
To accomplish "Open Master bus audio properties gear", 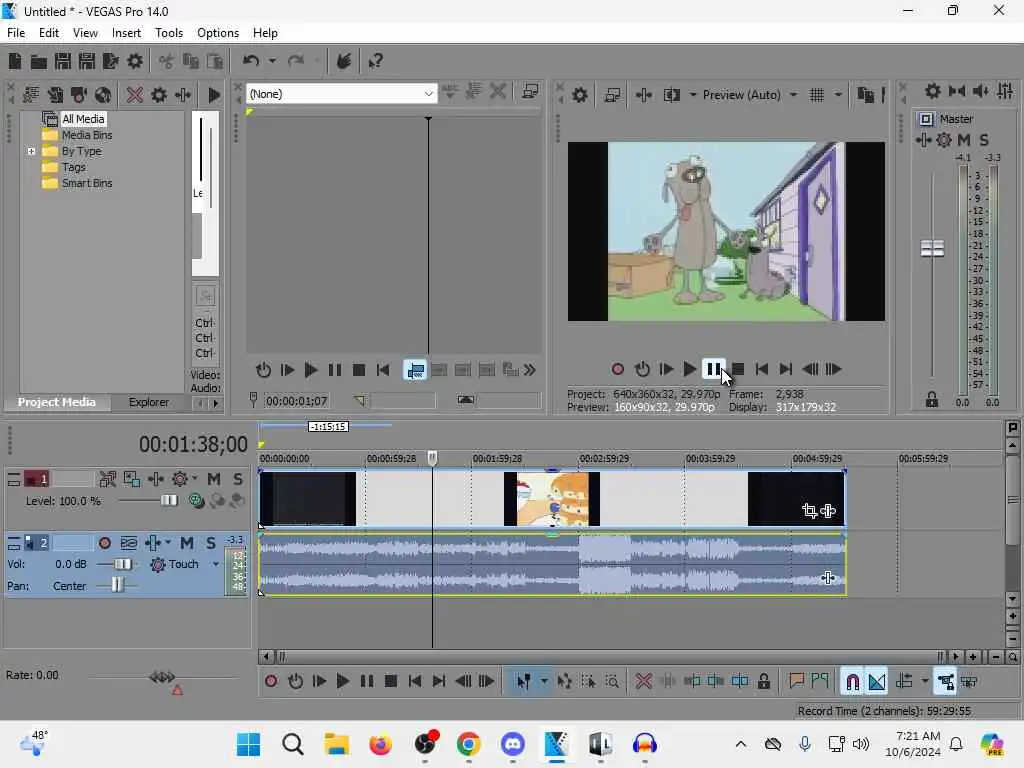I will point(933,91).
